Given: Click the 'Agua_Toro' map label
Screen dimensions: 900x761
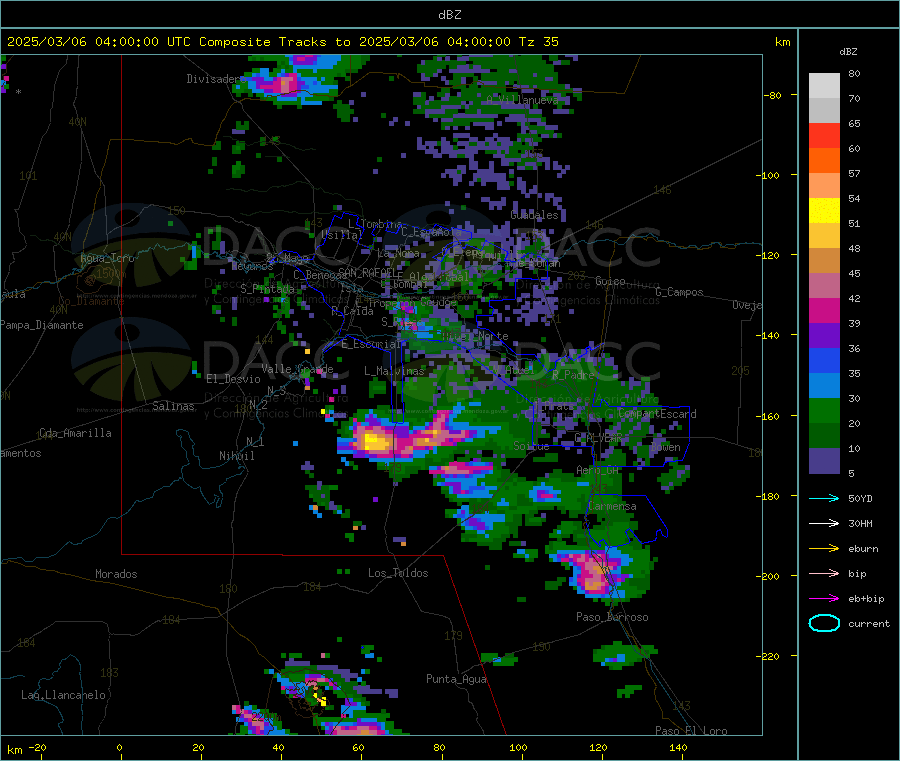Looking at the screenshot, I should coord(107,258).
